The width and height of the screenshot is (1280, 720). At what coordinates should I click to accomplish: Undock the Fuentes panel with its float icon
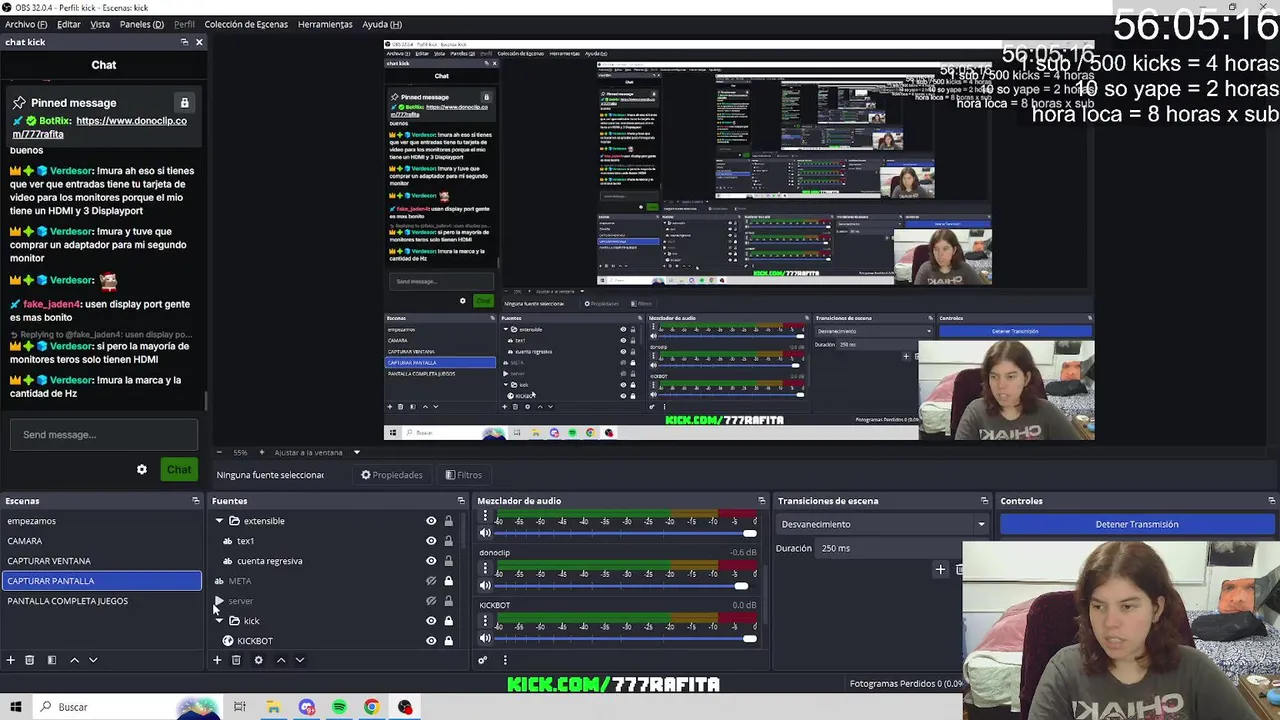click(x=461, y=501)
